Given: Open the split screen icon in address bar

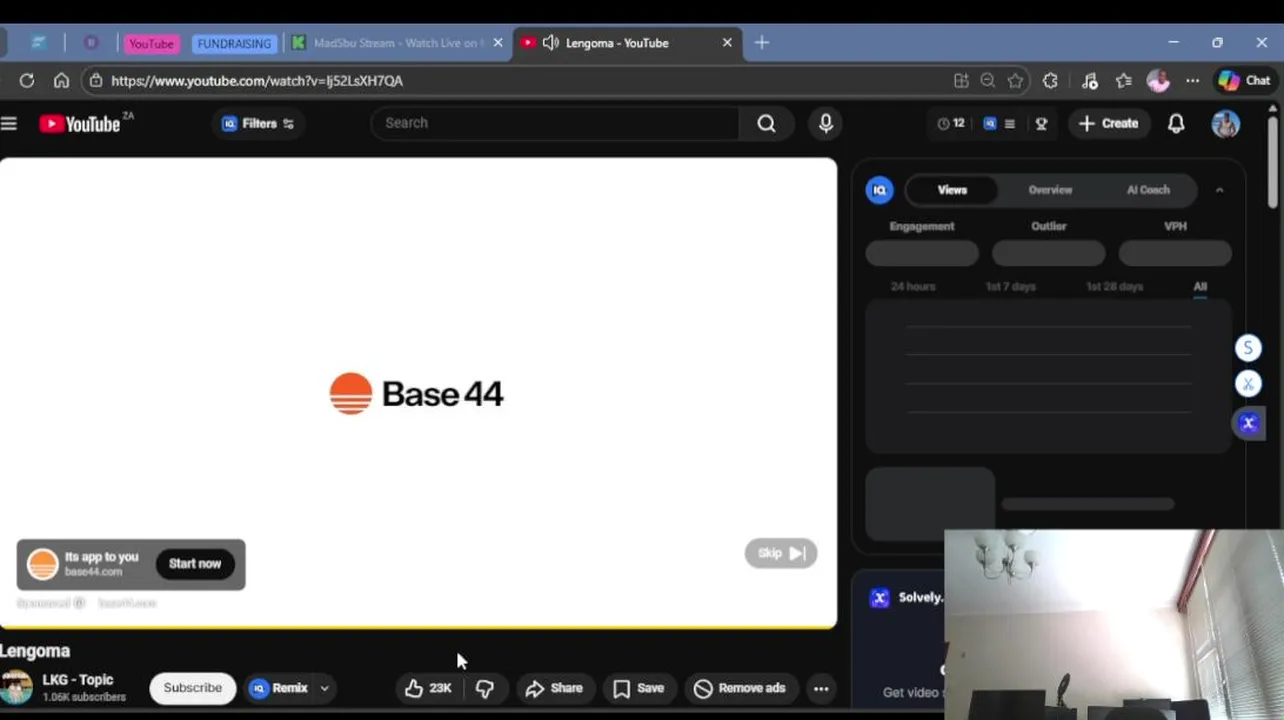Looking at the screenshot, I should tap(961, 81).
